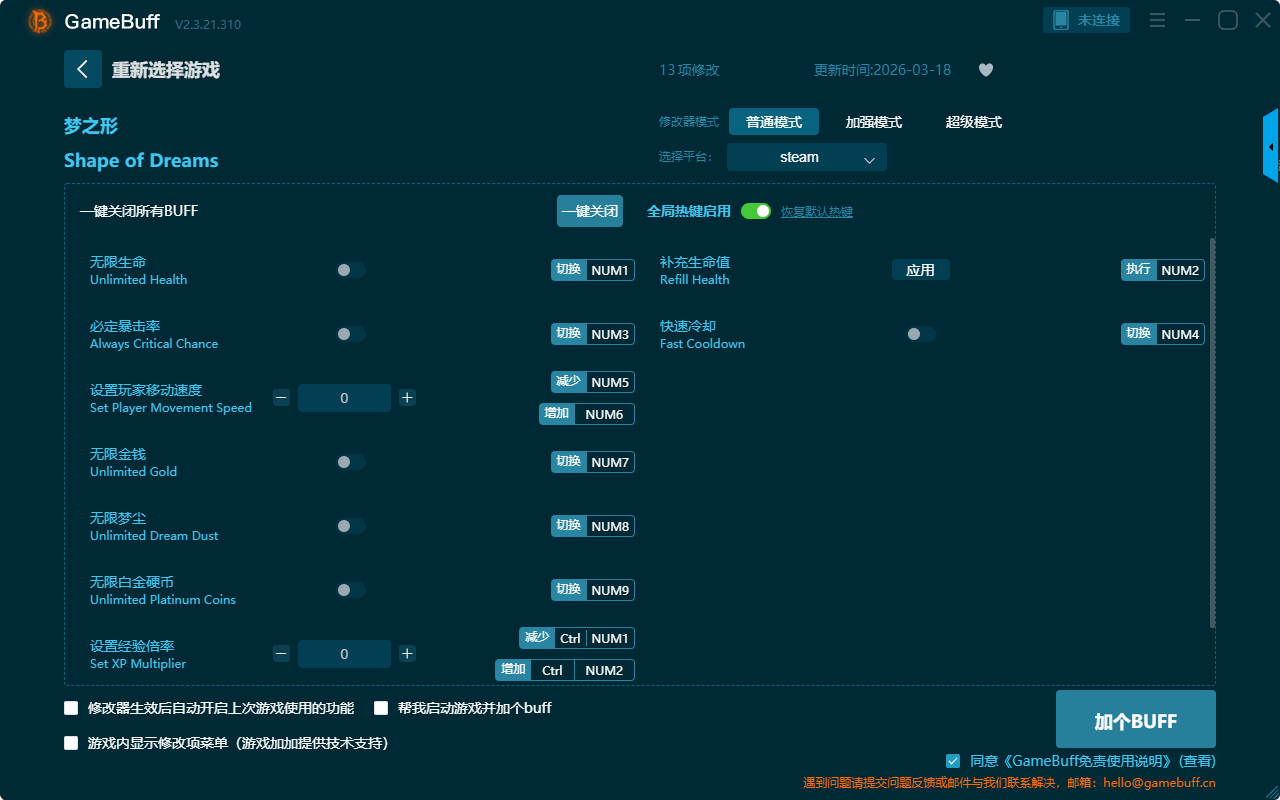
Task: Click the GameBuff logo icon
Action: [40, 21]
